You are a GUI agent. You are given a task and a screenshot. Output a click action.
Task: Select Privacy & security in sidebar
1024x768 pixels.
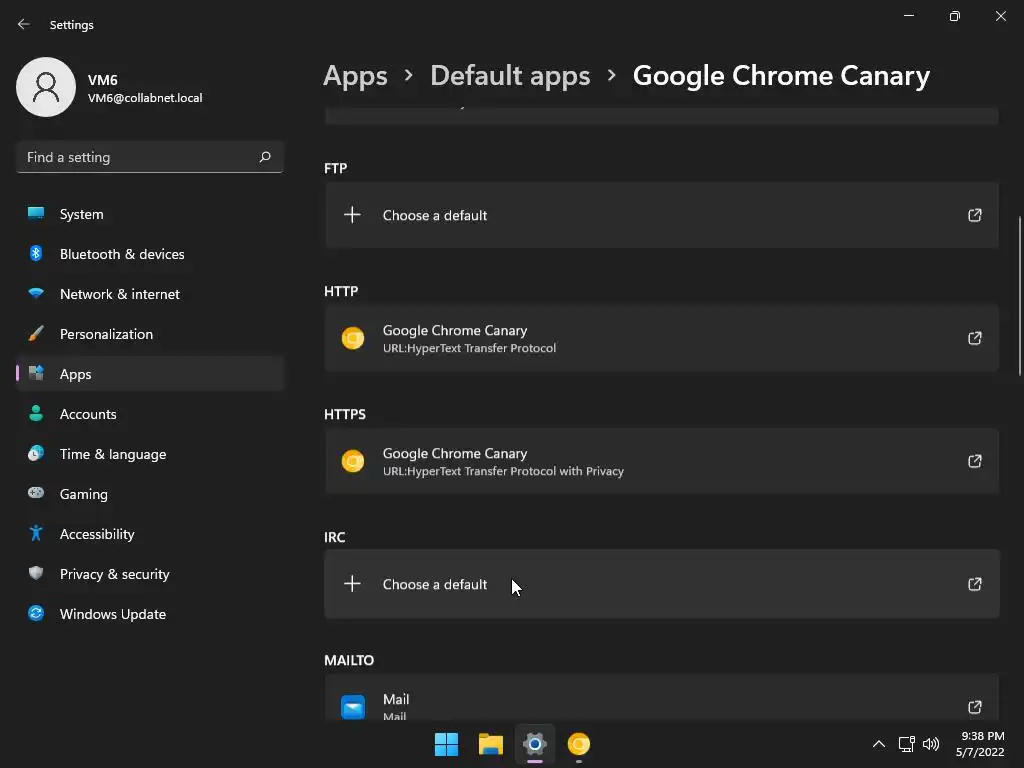pos(114,574)
